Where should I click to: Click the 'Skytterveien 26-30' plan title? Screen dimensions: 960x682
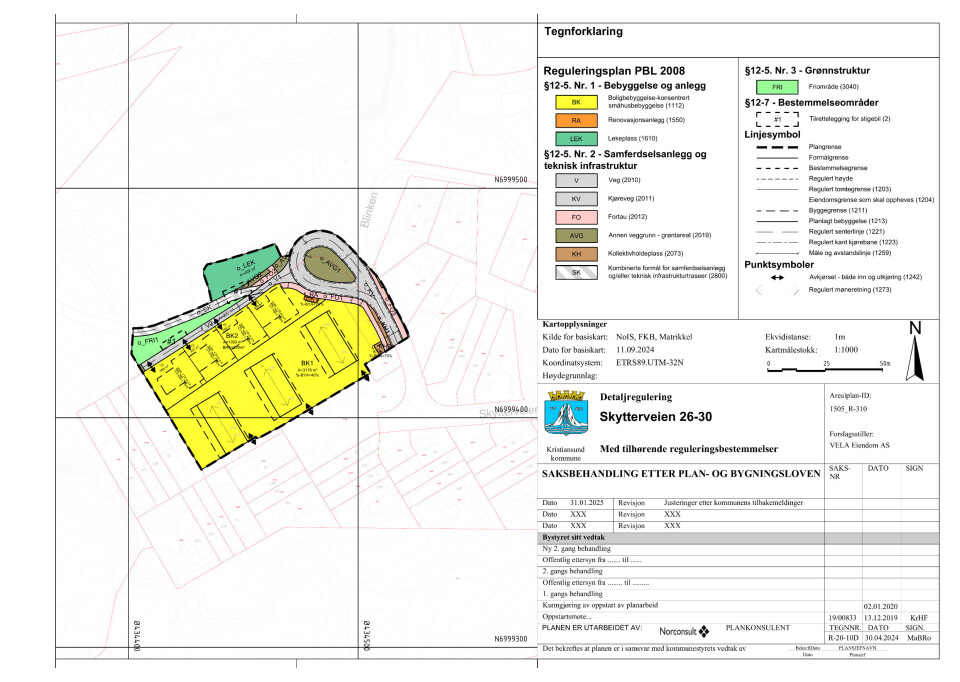pyautogui.click(x=656, y=418)
